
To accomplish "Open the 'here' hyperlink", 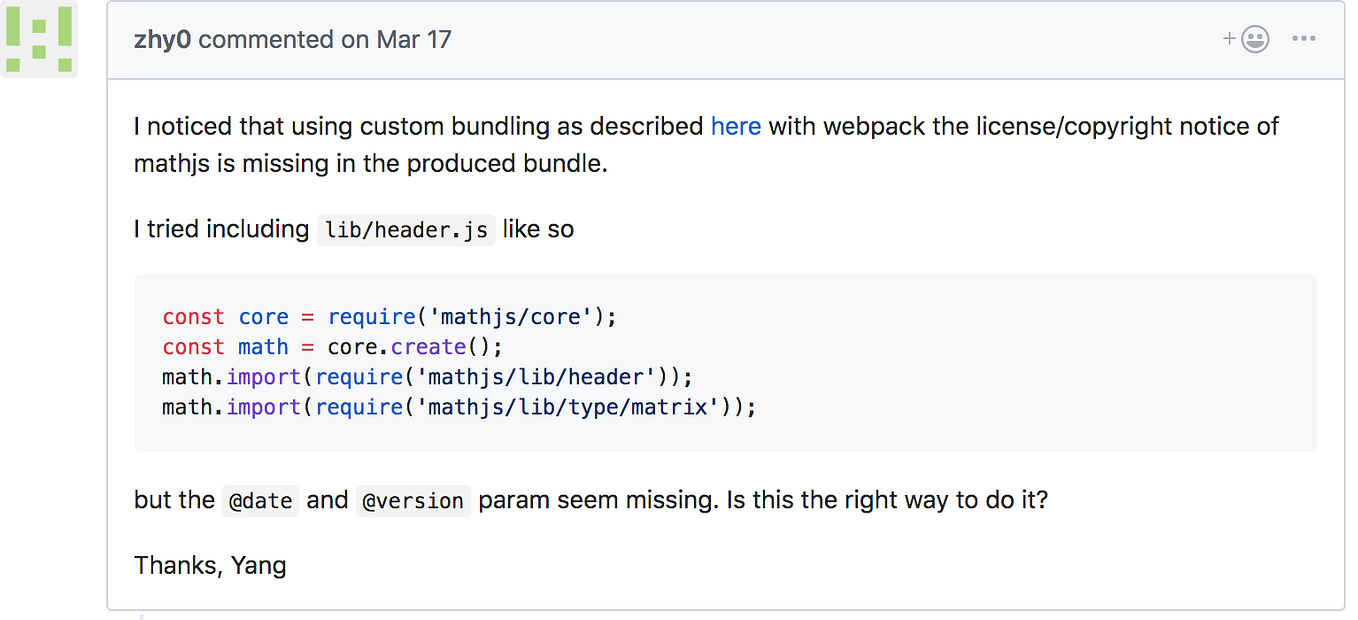I will click(x=736, y=126).
